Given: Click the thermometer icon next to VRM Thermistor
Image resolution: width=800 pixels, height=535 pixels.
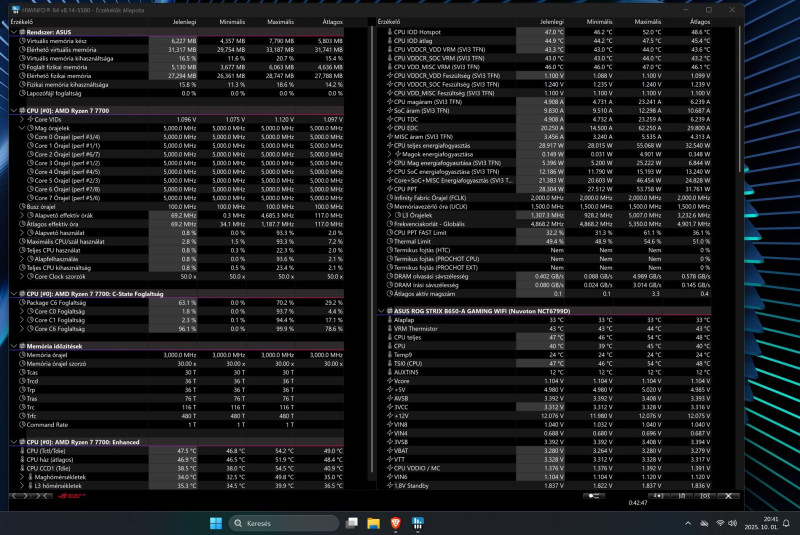Looking at the screenshot, I should (x=390, y=328).
